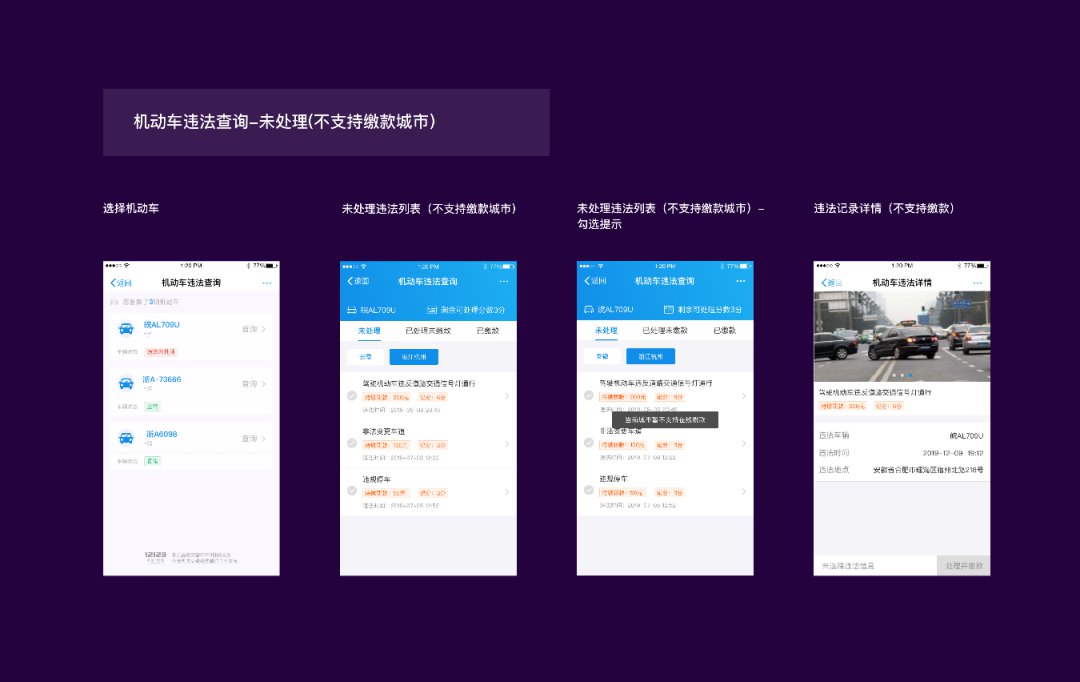Select the blue carousel dot on violation photo
This screenshot has width=1080, height=682.
tap(910, 375)
